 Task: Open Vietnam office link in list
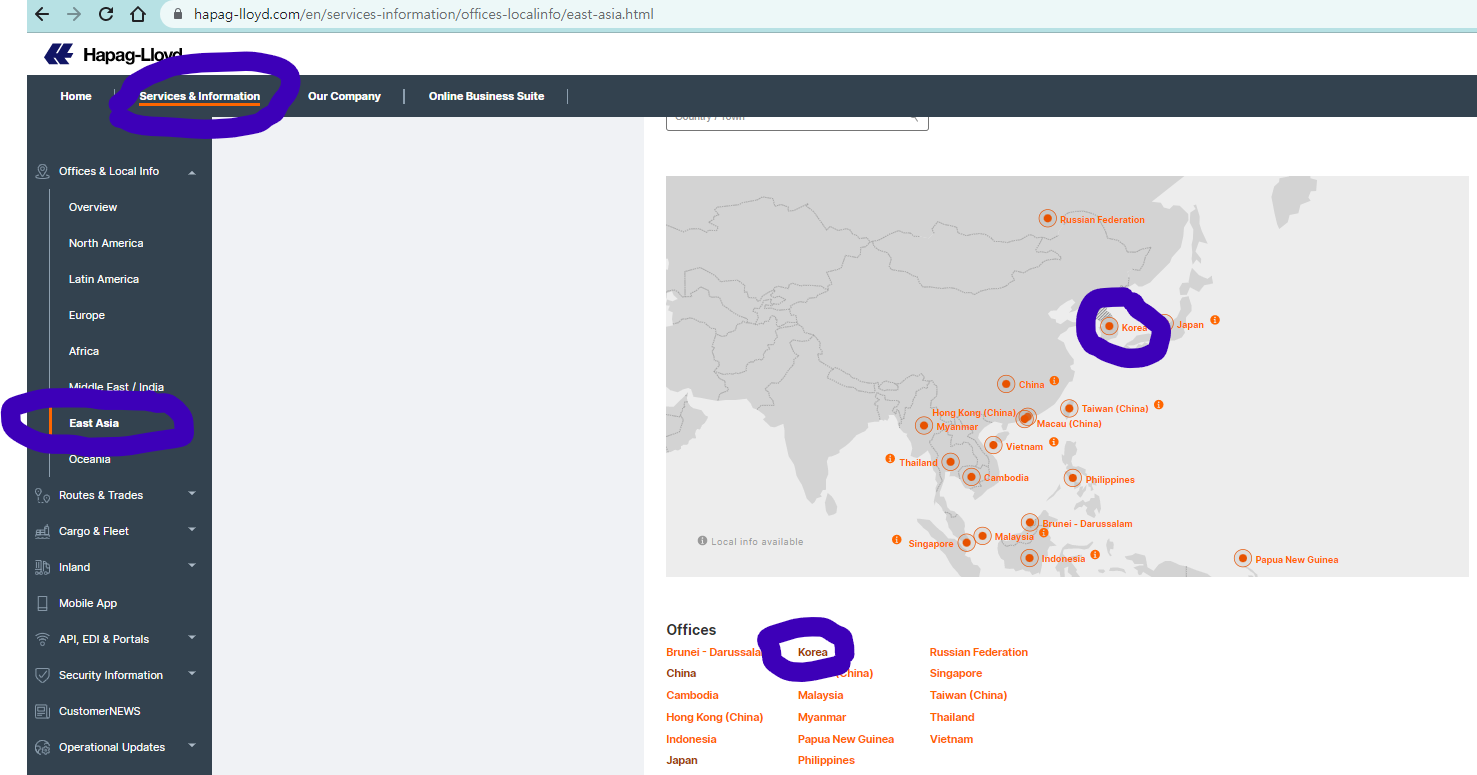pyautogui.click(x=951, y=739)
